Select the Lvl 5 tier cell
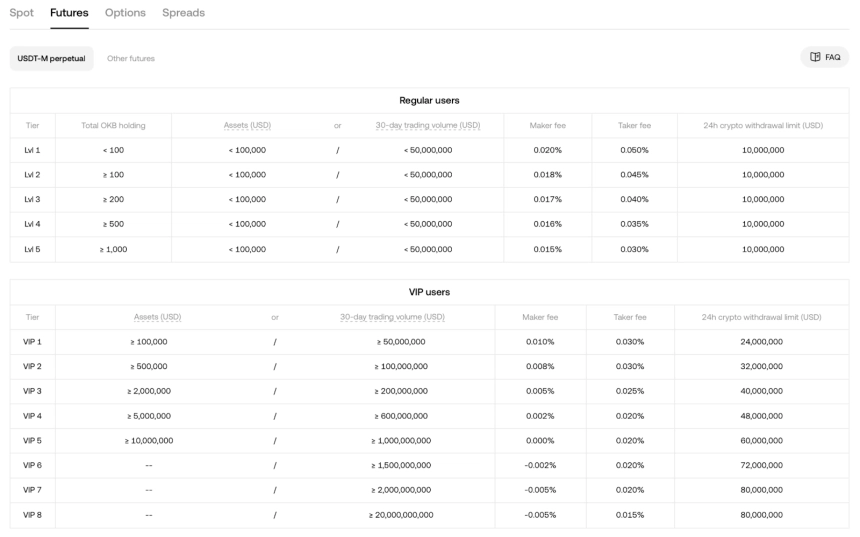This screenshot has height=537, width=860. point(32,249)
